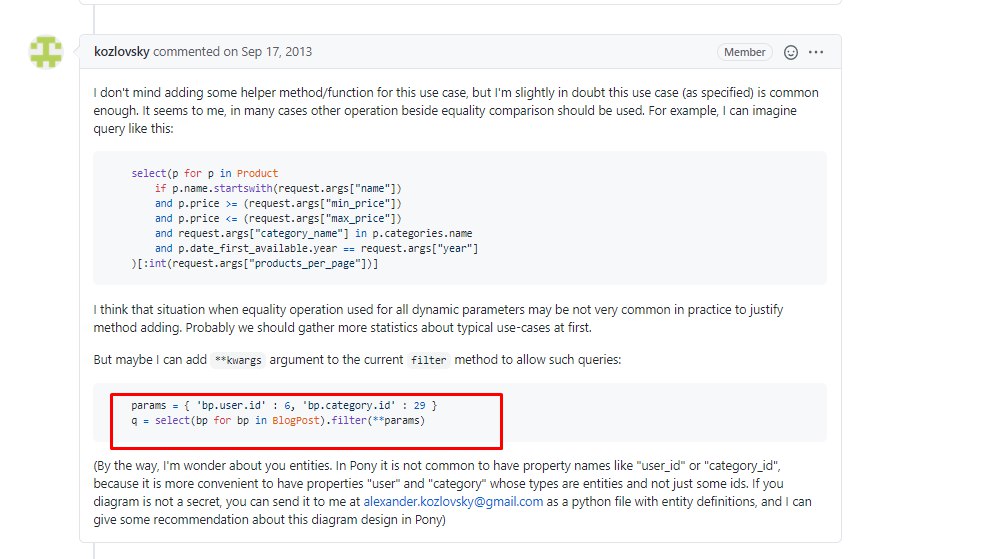Add a reaction with the smiley icon
Viewport: 987px width, 559px height.
click(x=791, y=52)
